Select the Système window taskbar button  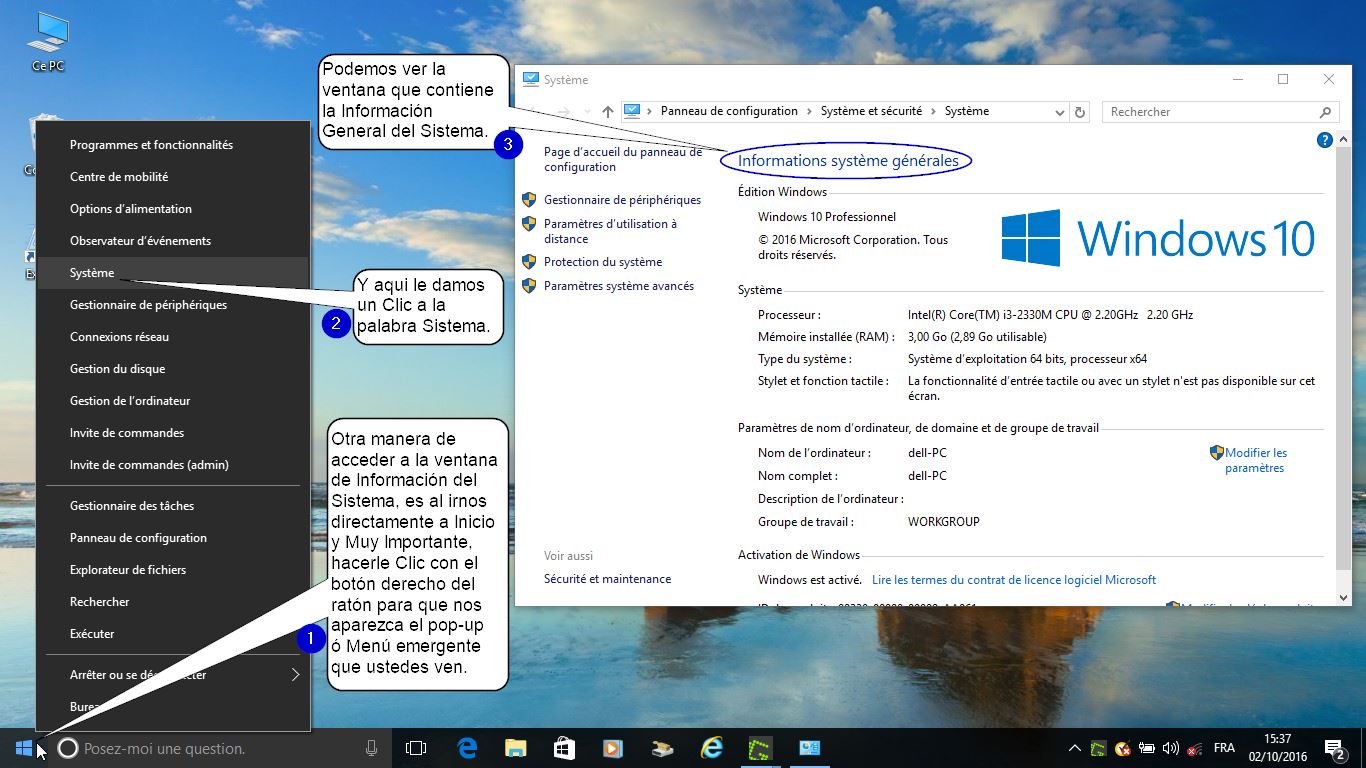pyautogui.click(x=809, y=748)
